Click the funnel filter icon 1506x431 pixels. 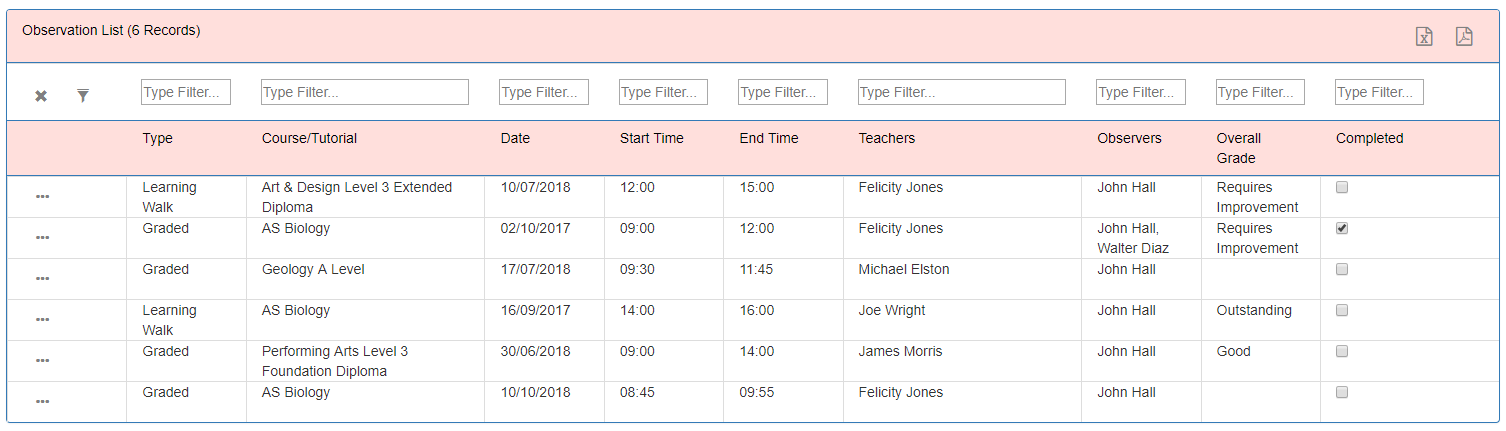[x=83, y=96]
